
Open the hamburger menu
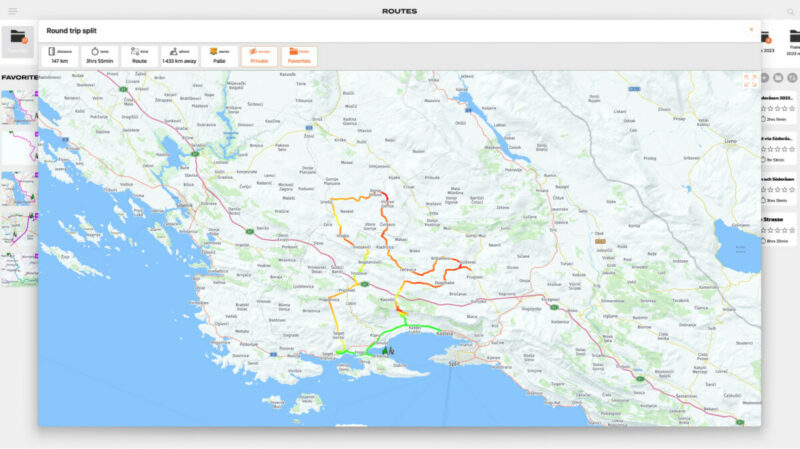coord(12,11)
